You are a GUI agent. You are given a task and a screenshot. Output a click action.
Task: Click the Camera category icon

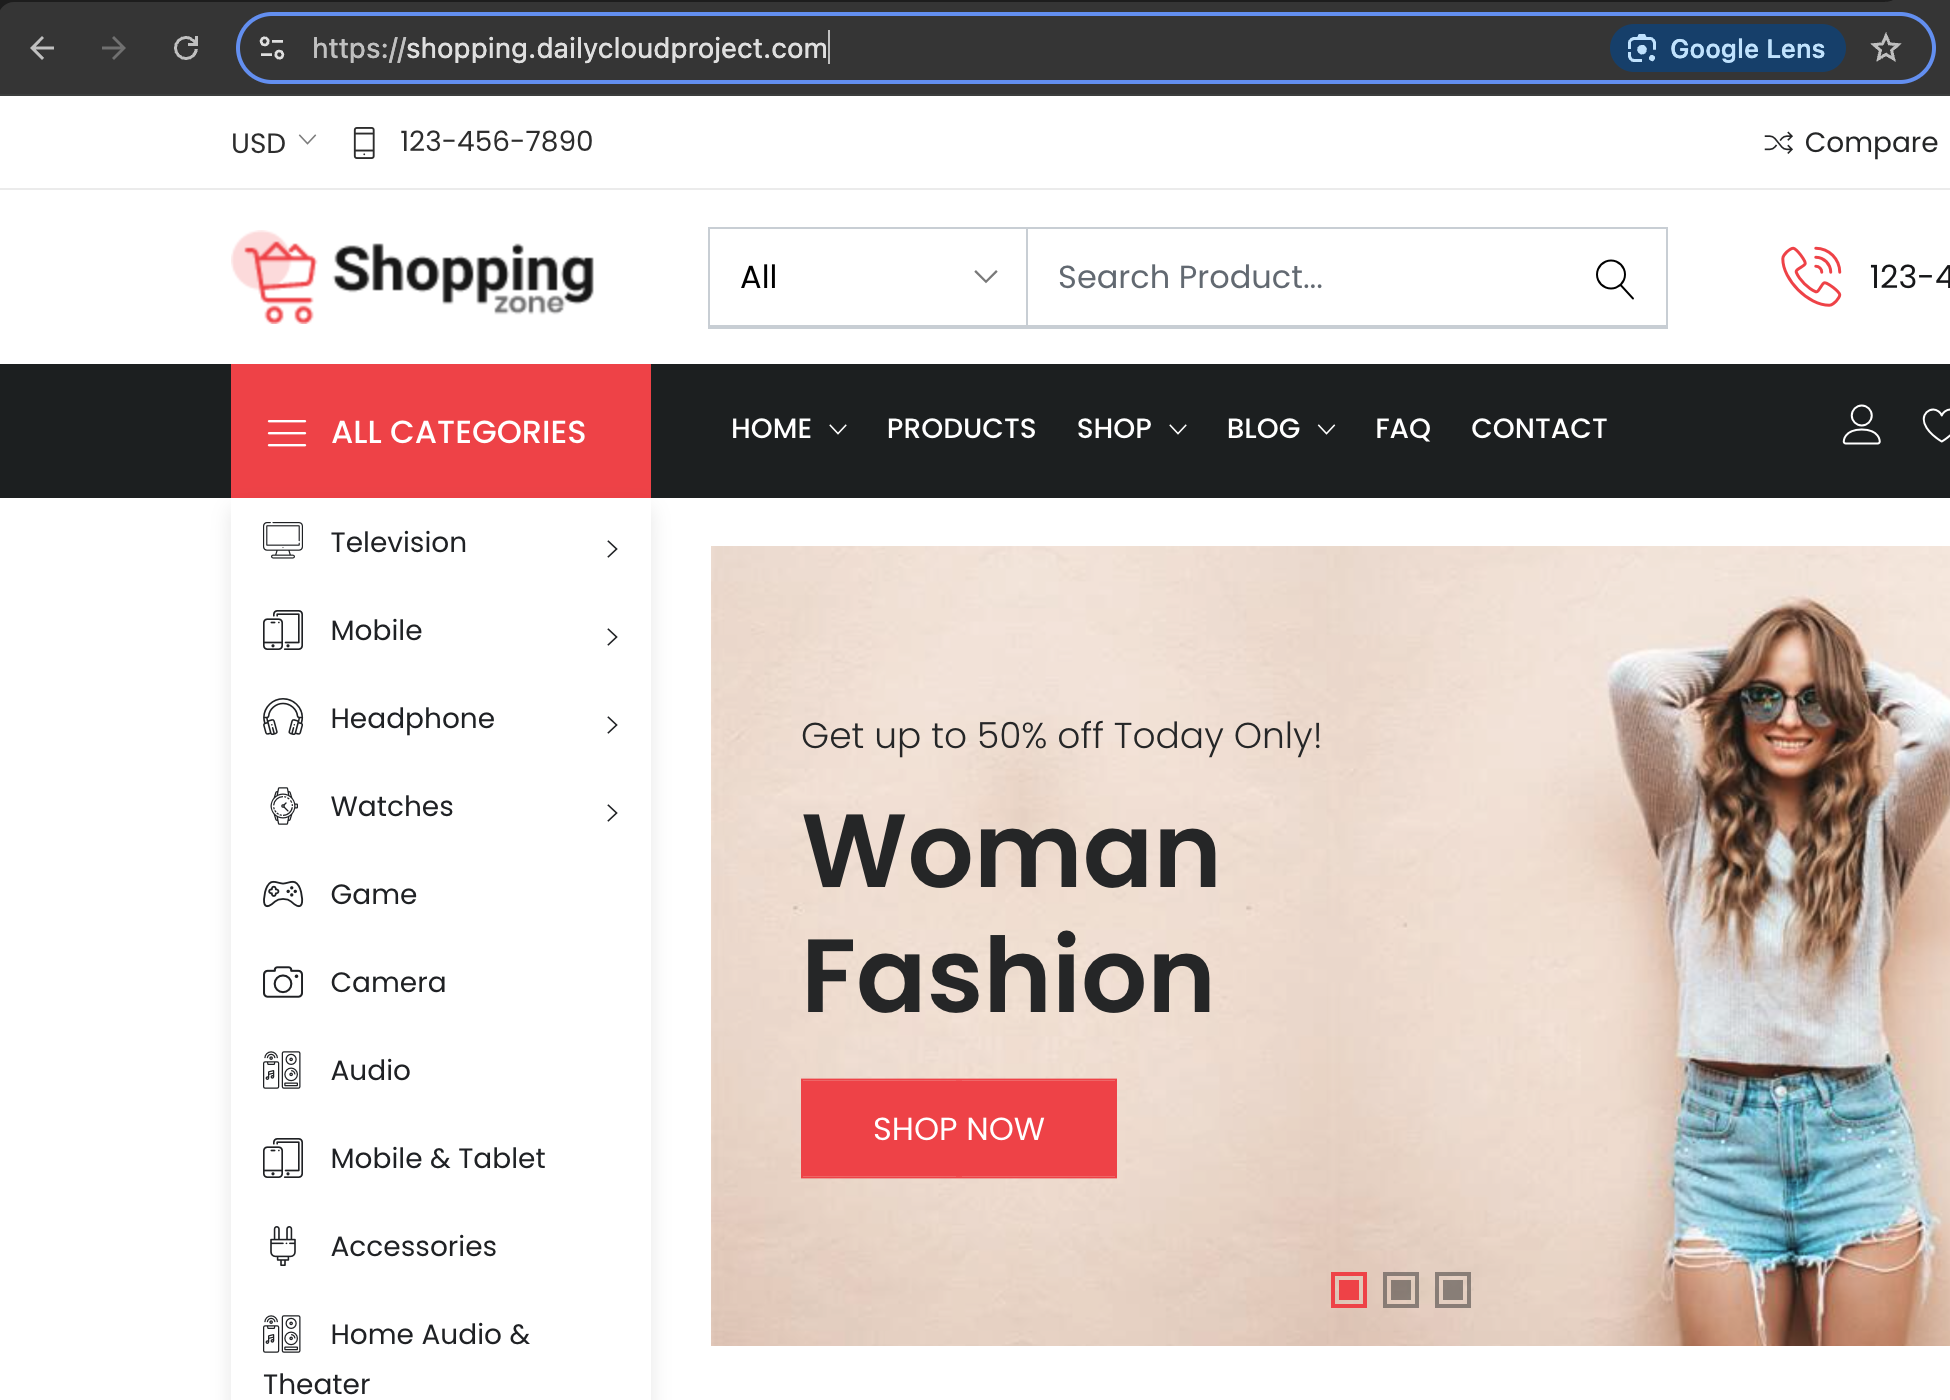(x=283, y=982)
